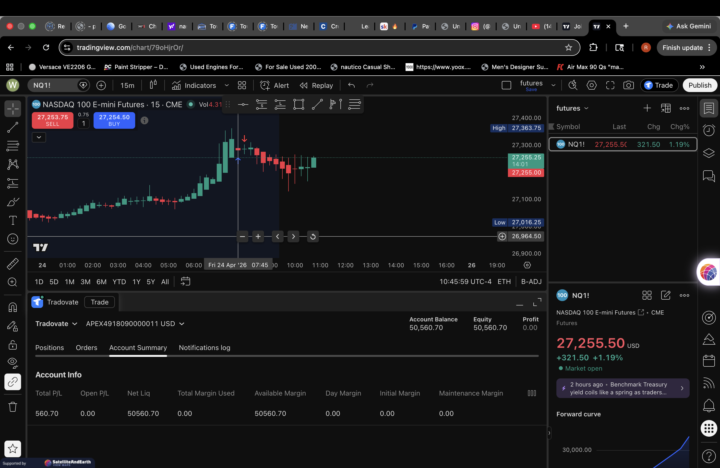Select the trend line drawing tool
Image resolution: width=720 pixels, height=468 pixels.
(13, 128)
